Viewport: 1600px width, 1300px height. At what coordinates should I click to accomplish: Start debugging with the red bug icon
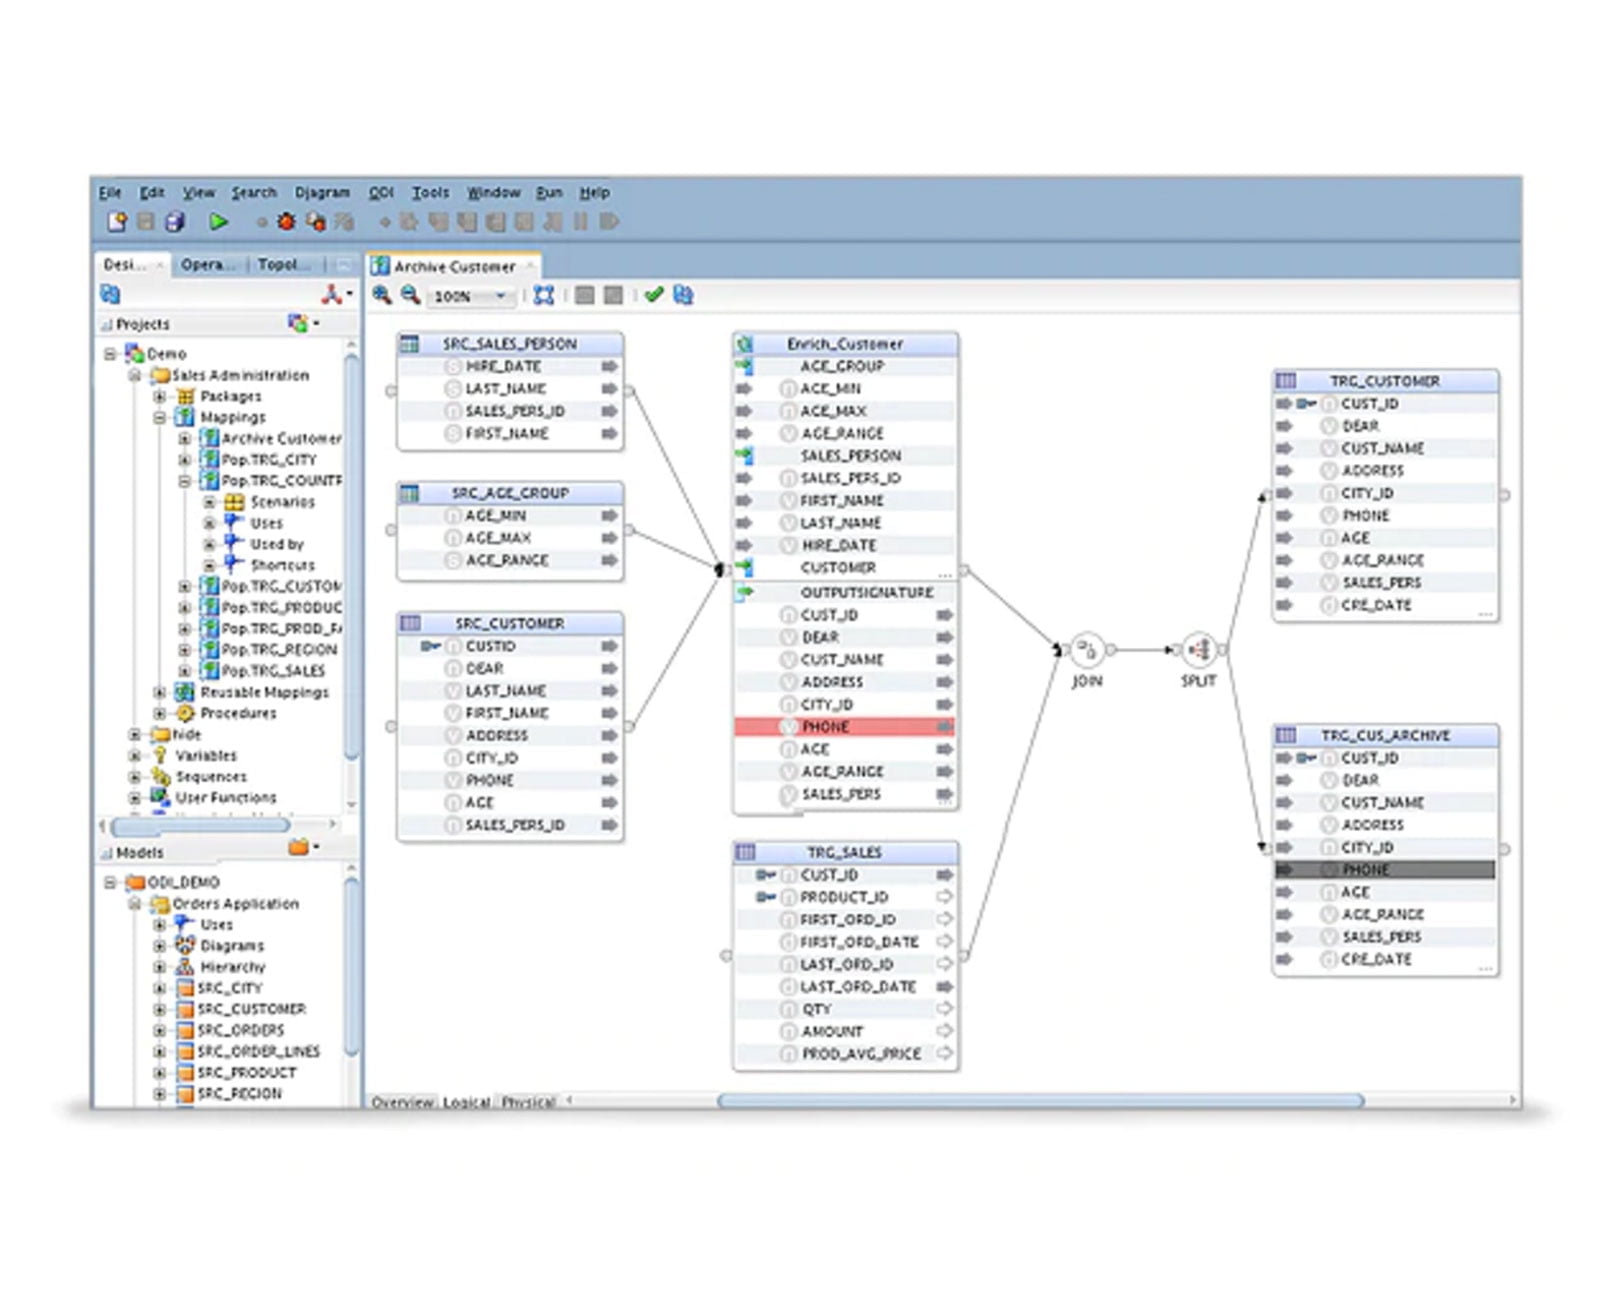coord(287,222)
